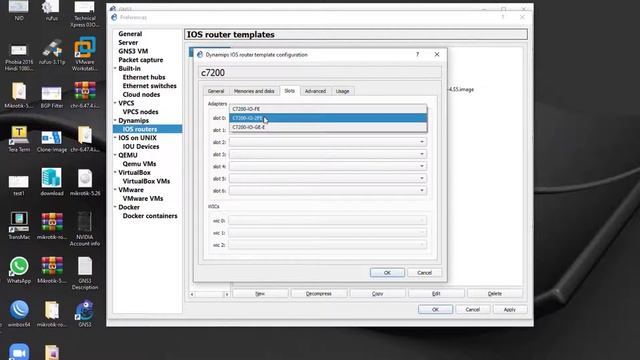Open the NID desktop icon
640x360 pixels.
click(x=19, y=11)
